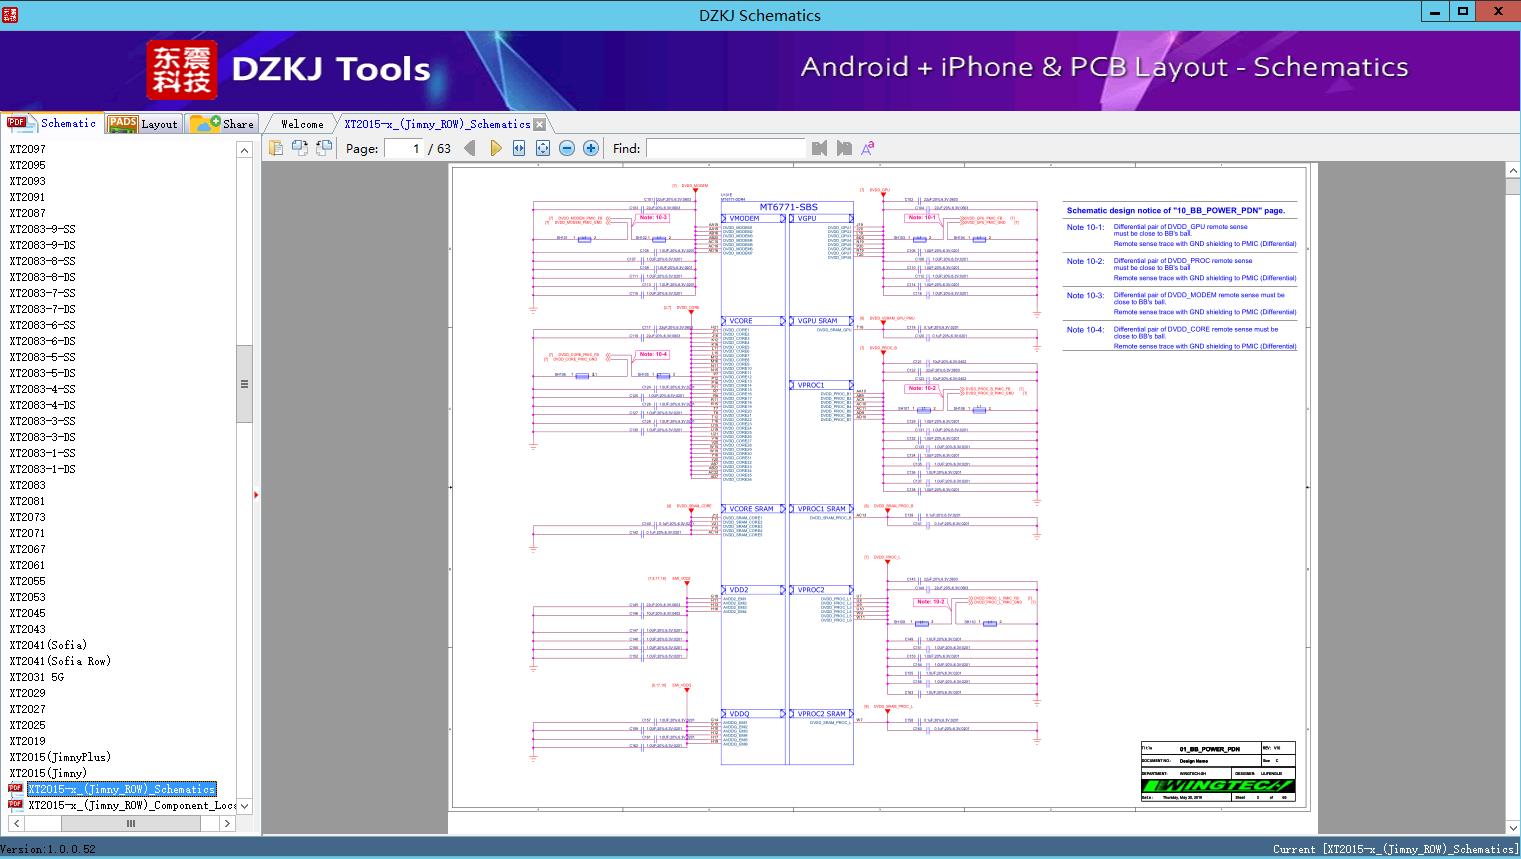1521x859 pixels.
Task: Select XT2045 in the model list
Action: 28,613
